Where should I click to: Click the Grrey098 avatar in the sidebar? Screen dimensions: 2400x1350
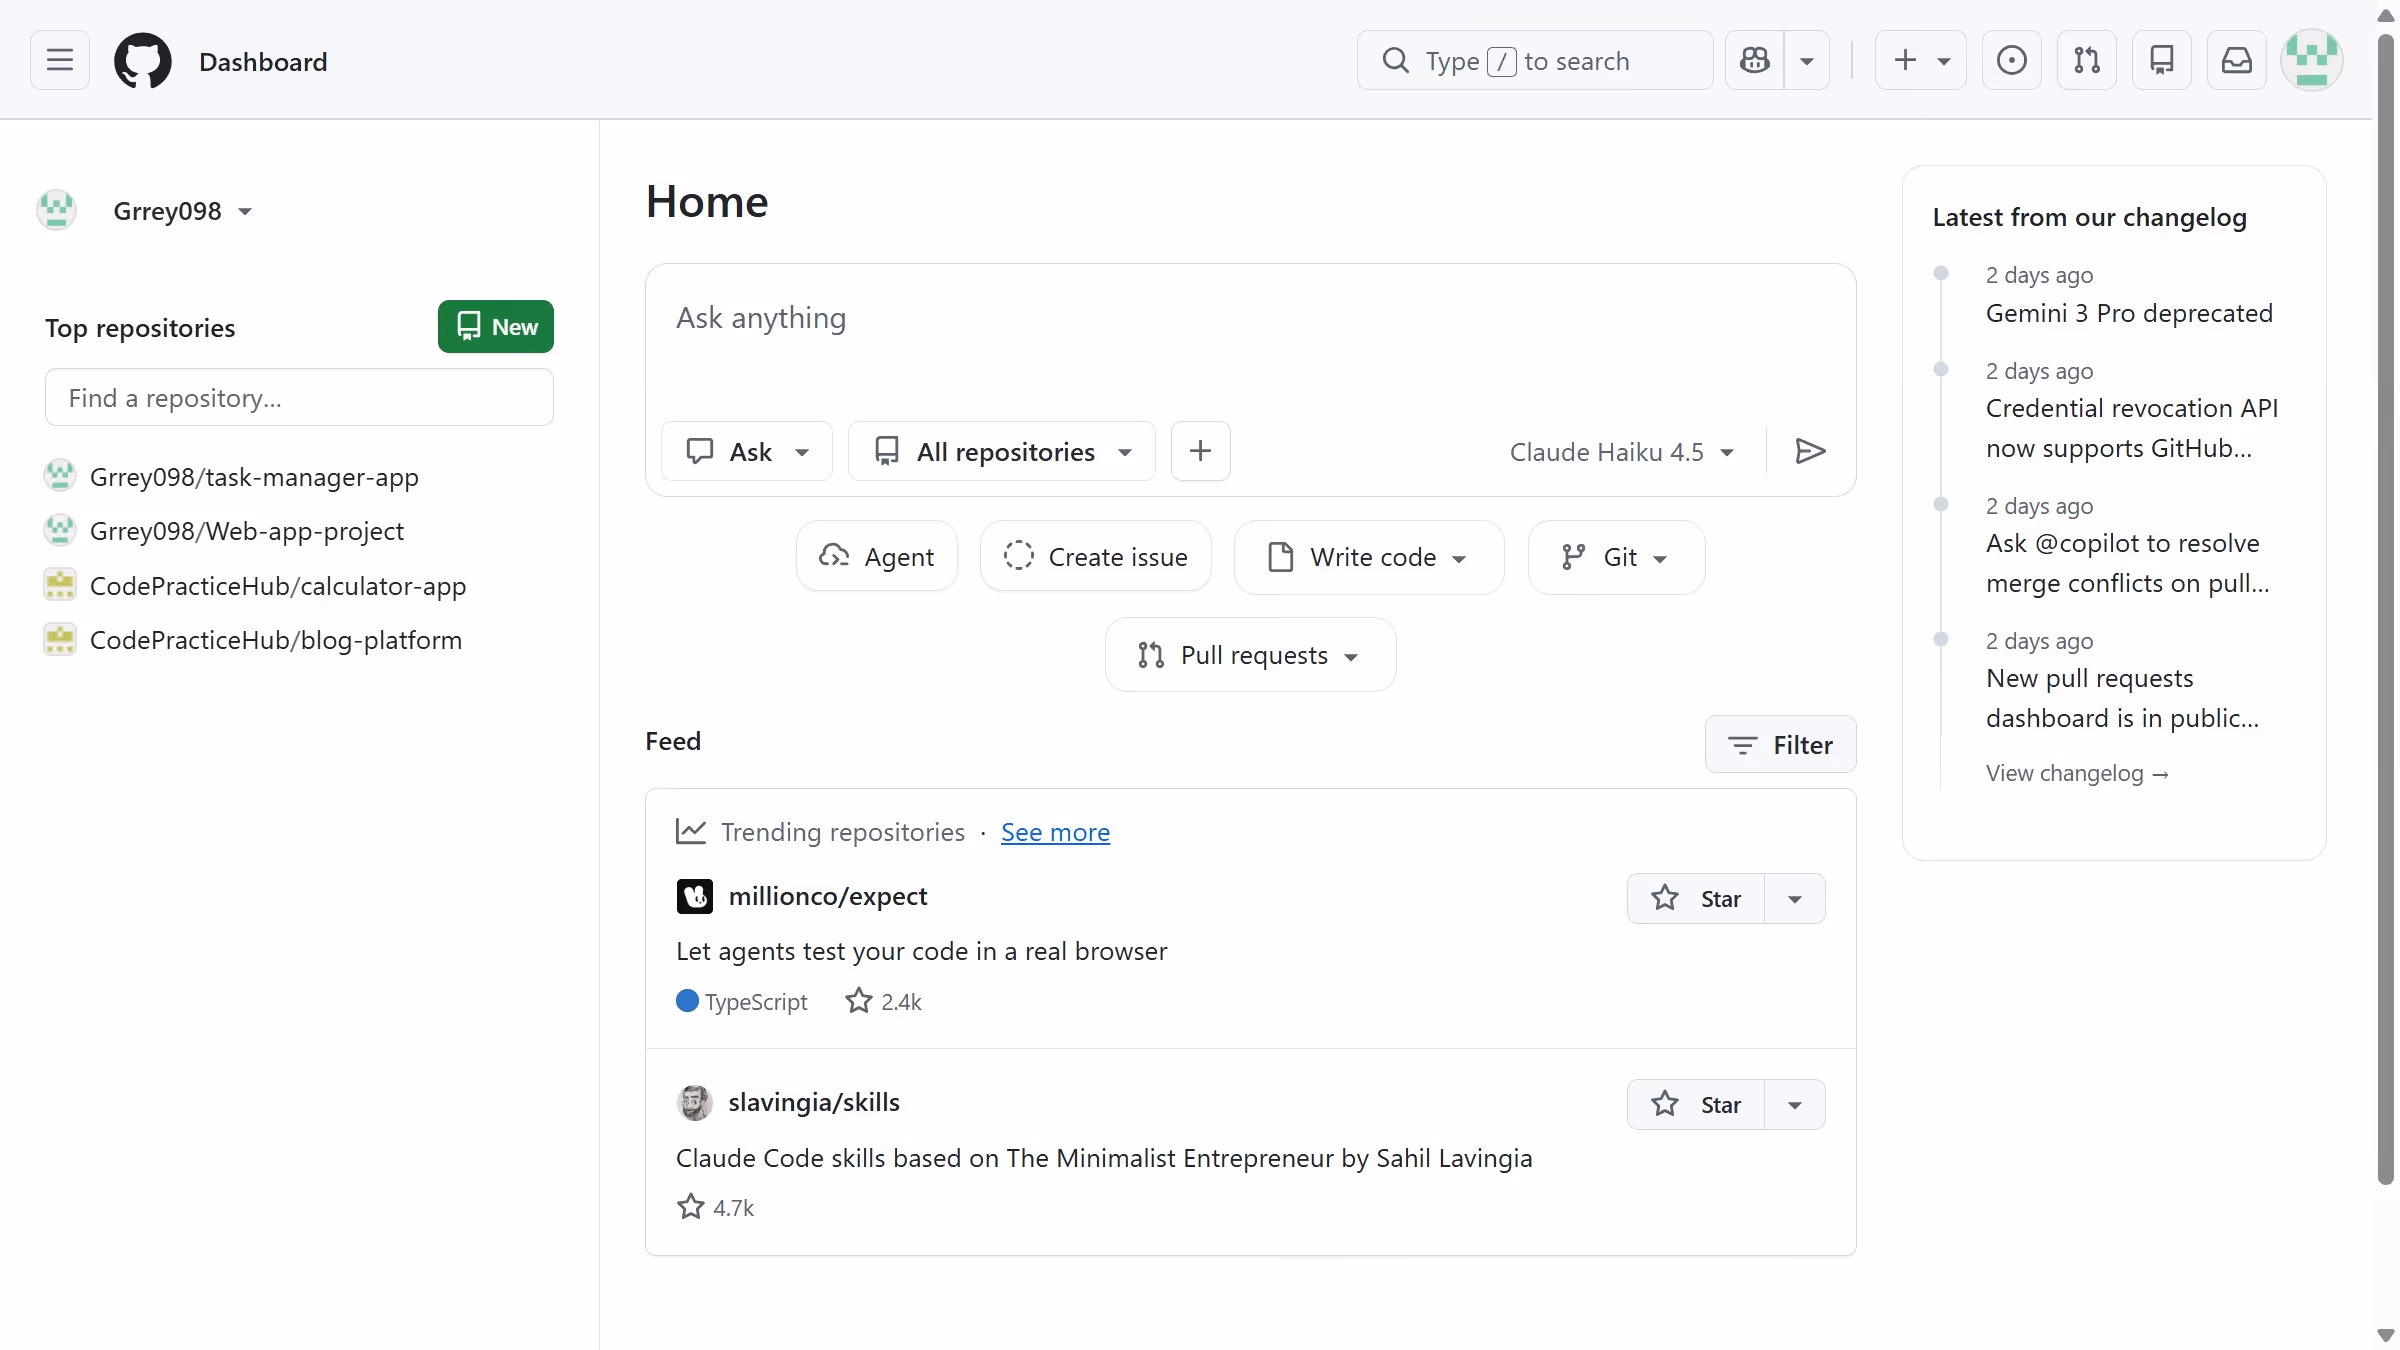tap(57, 210)
